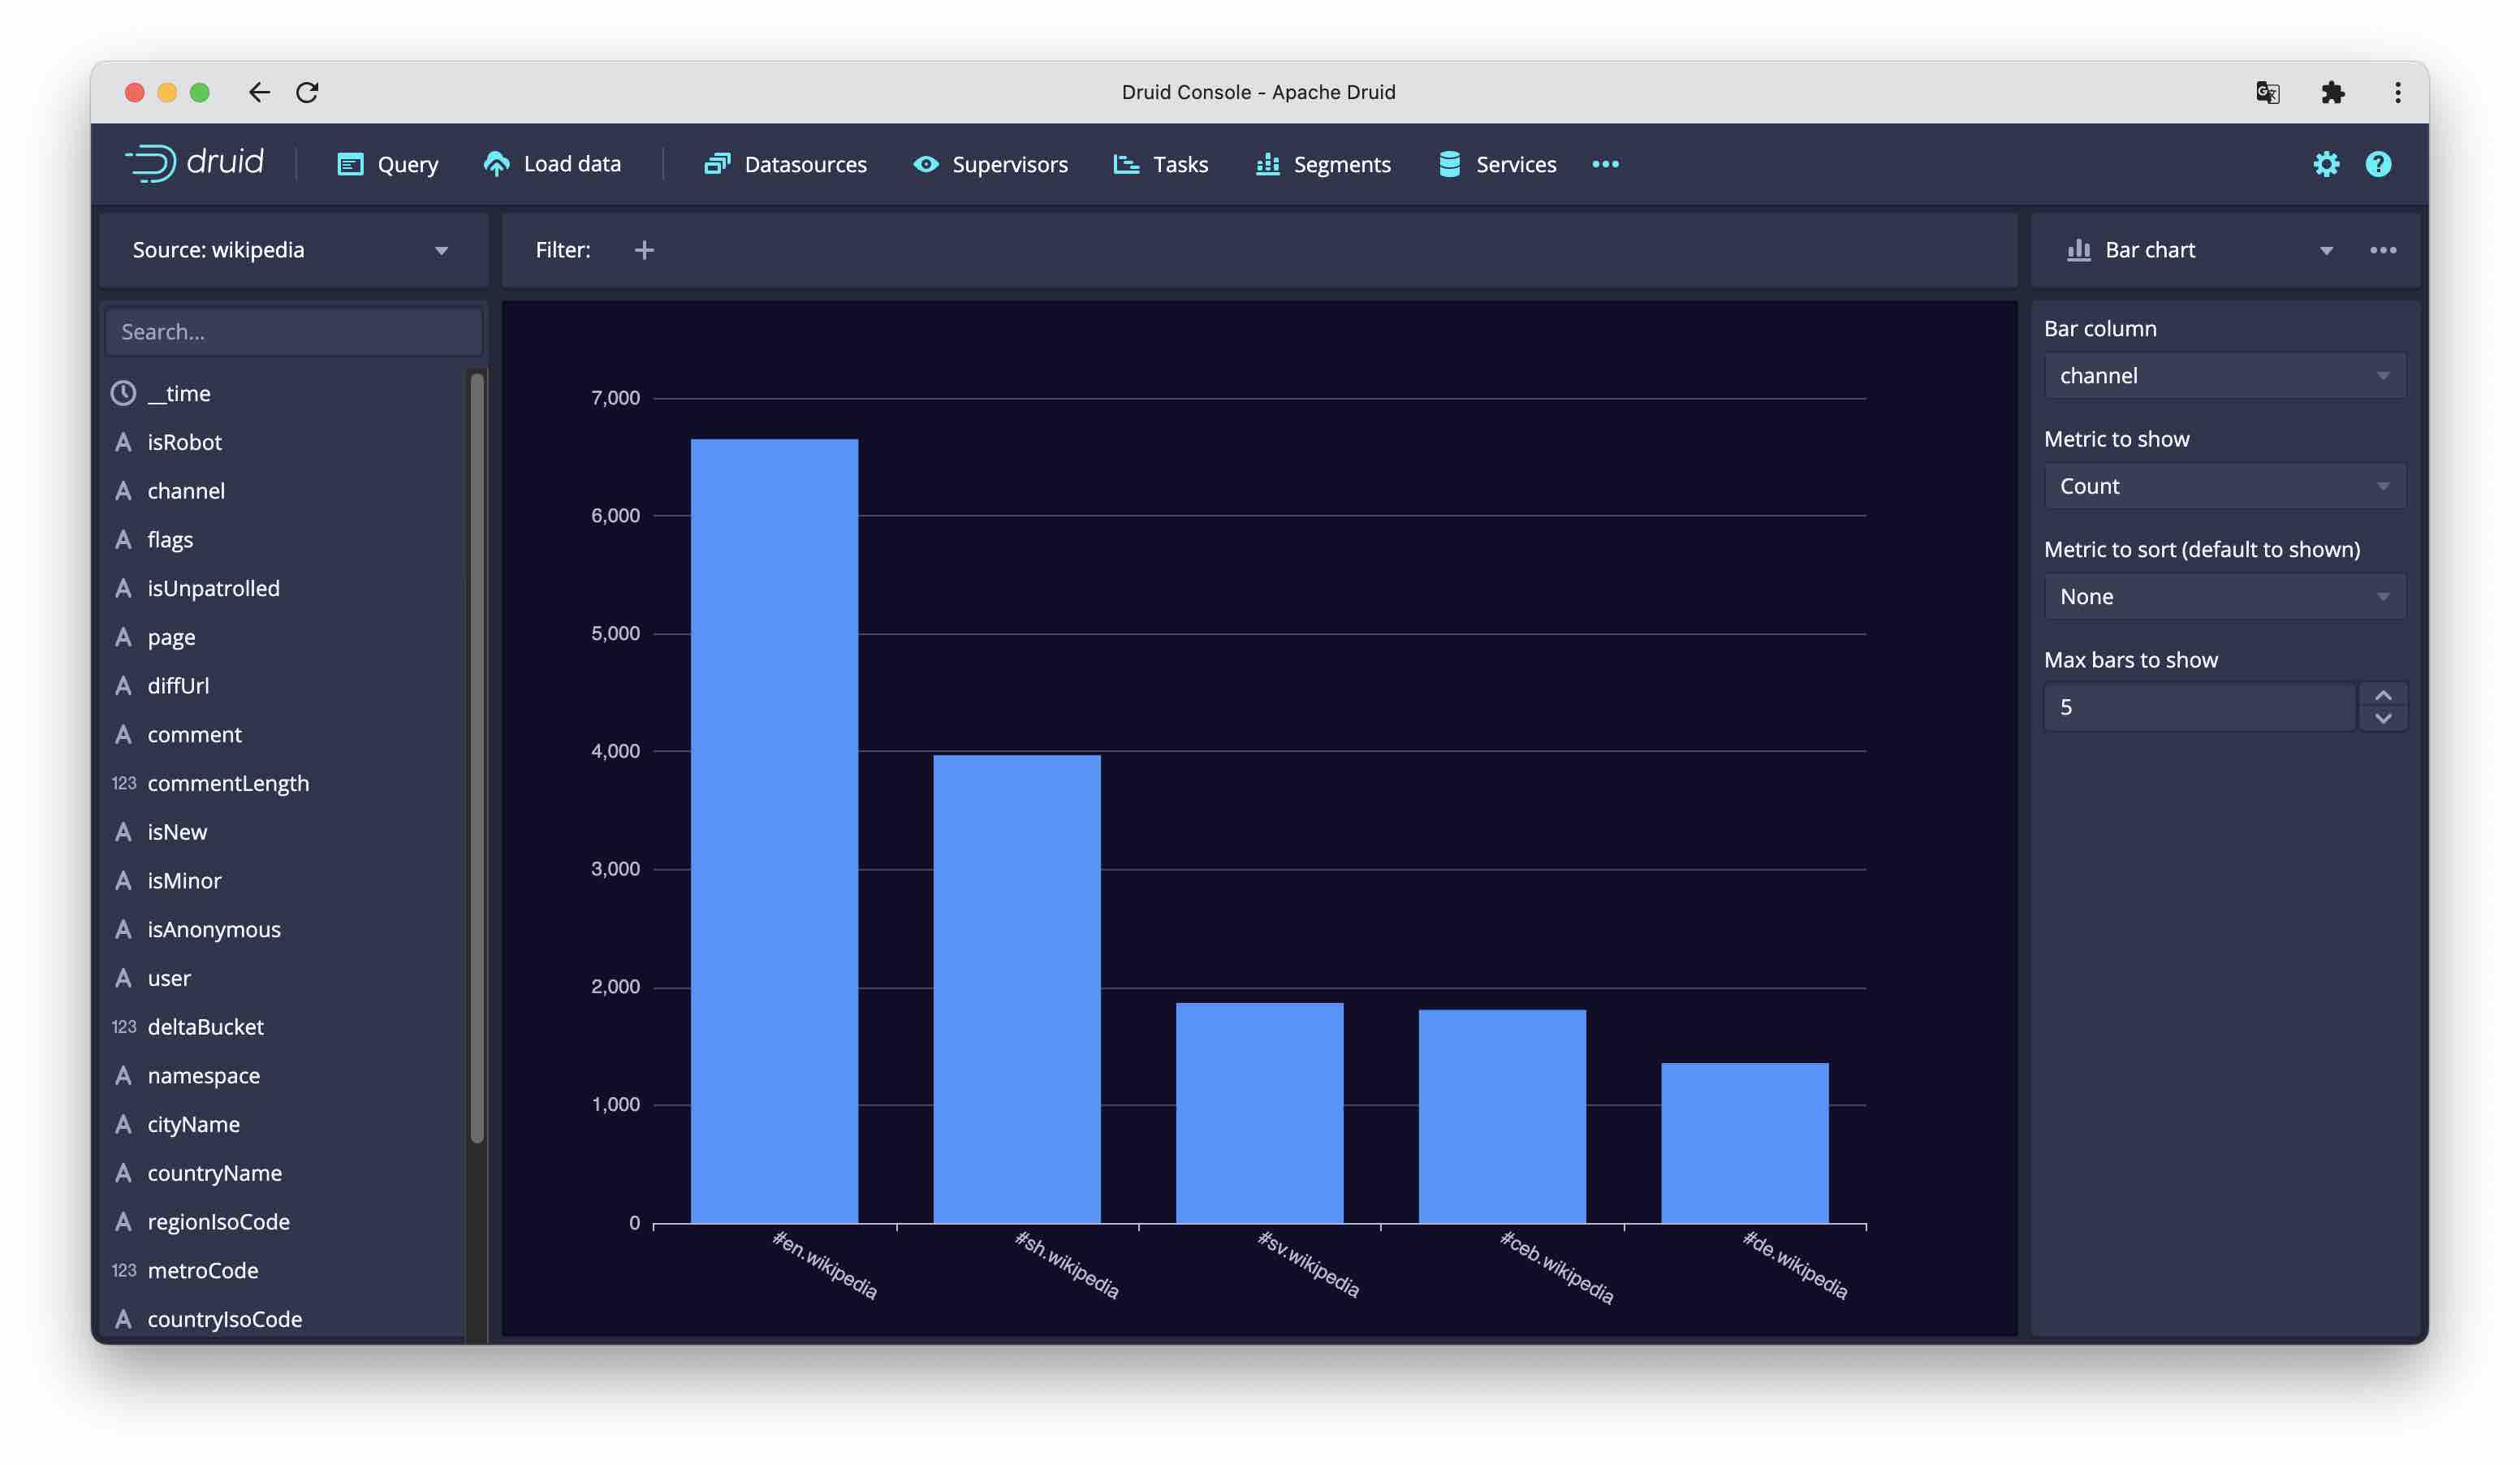
Task: Toggle the isRobot field visibility
Action: point(185,441)
